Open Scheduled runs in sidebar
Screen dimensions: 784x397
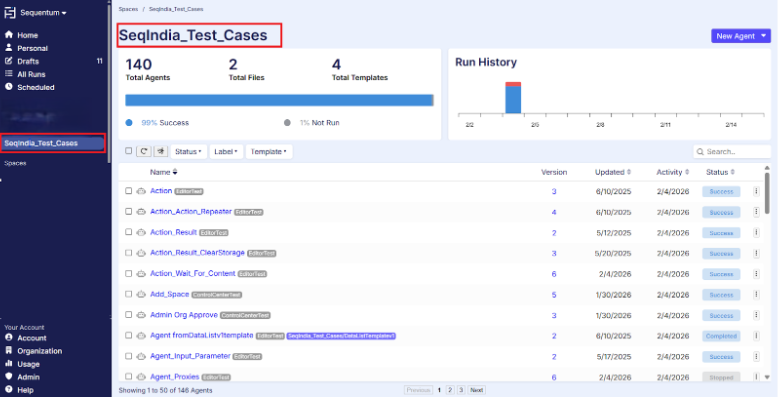click(36, 87)
